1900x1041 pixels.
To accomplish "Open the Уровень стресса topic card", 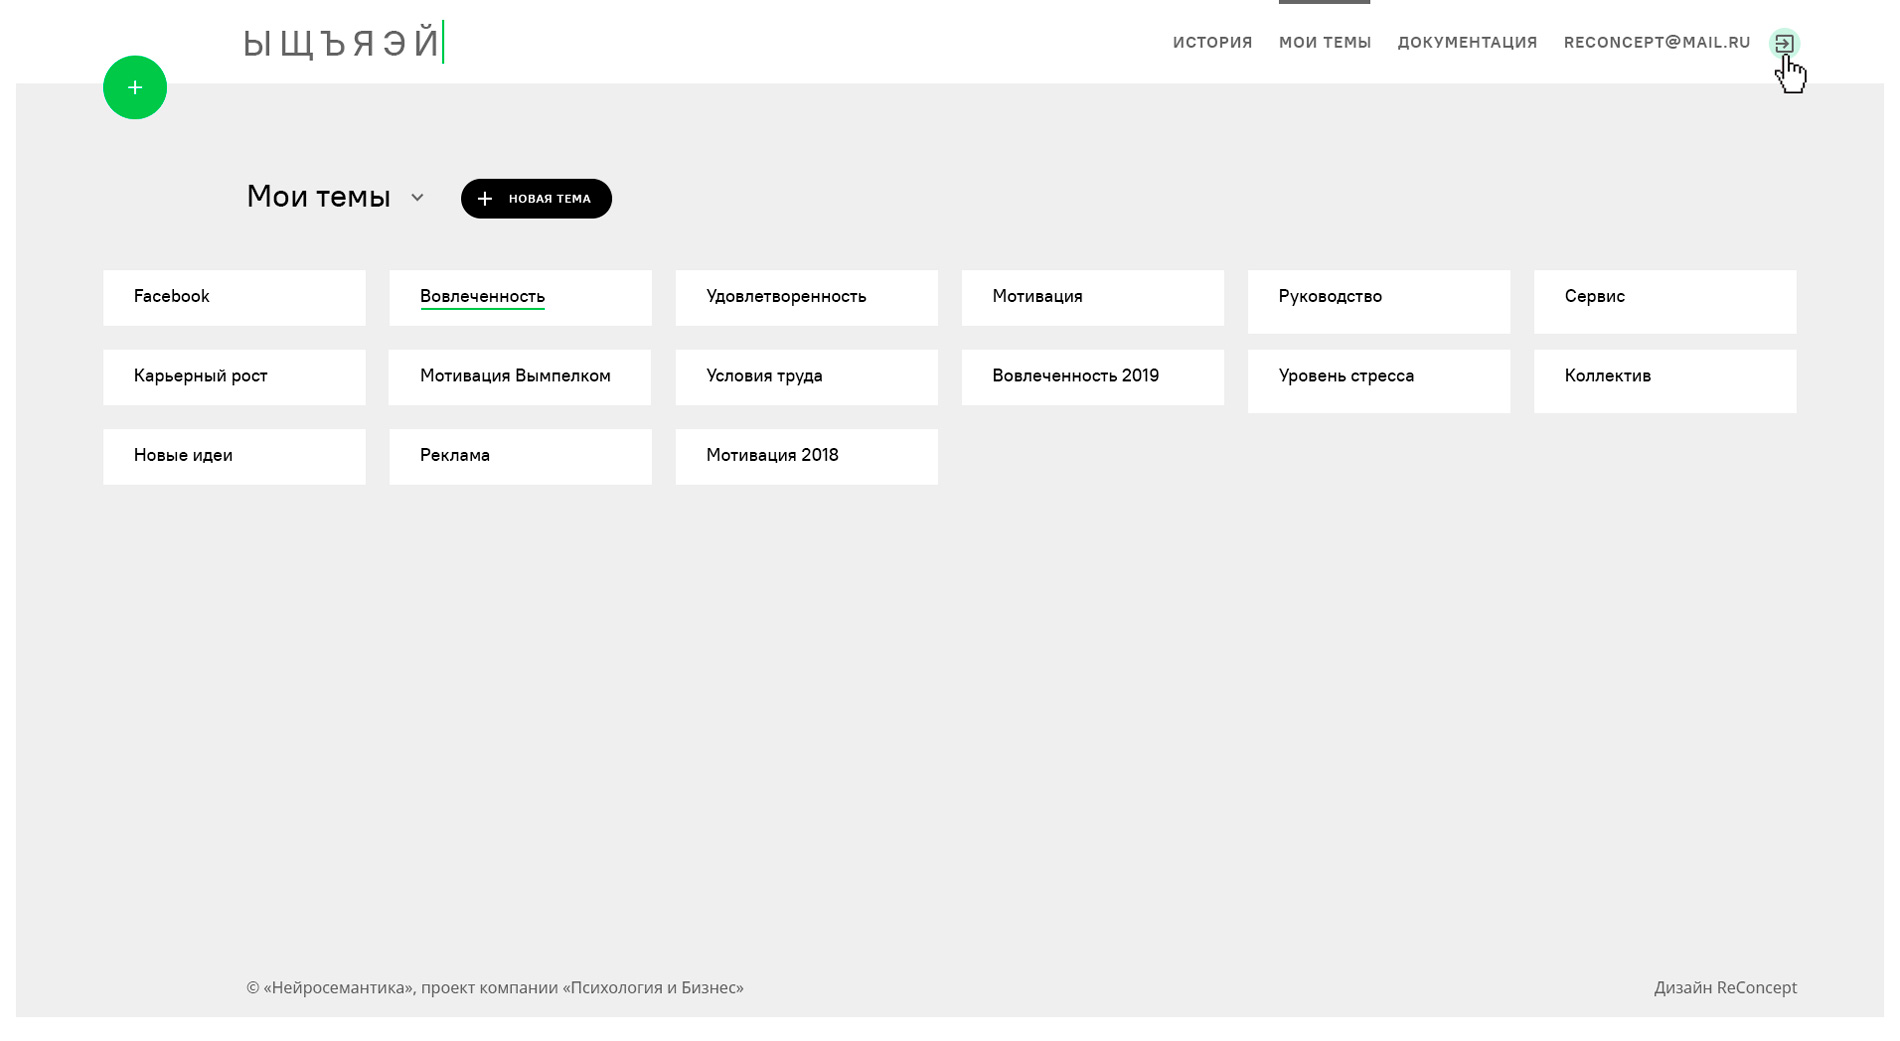I will pyautogui.click(x=1378, y=380).
